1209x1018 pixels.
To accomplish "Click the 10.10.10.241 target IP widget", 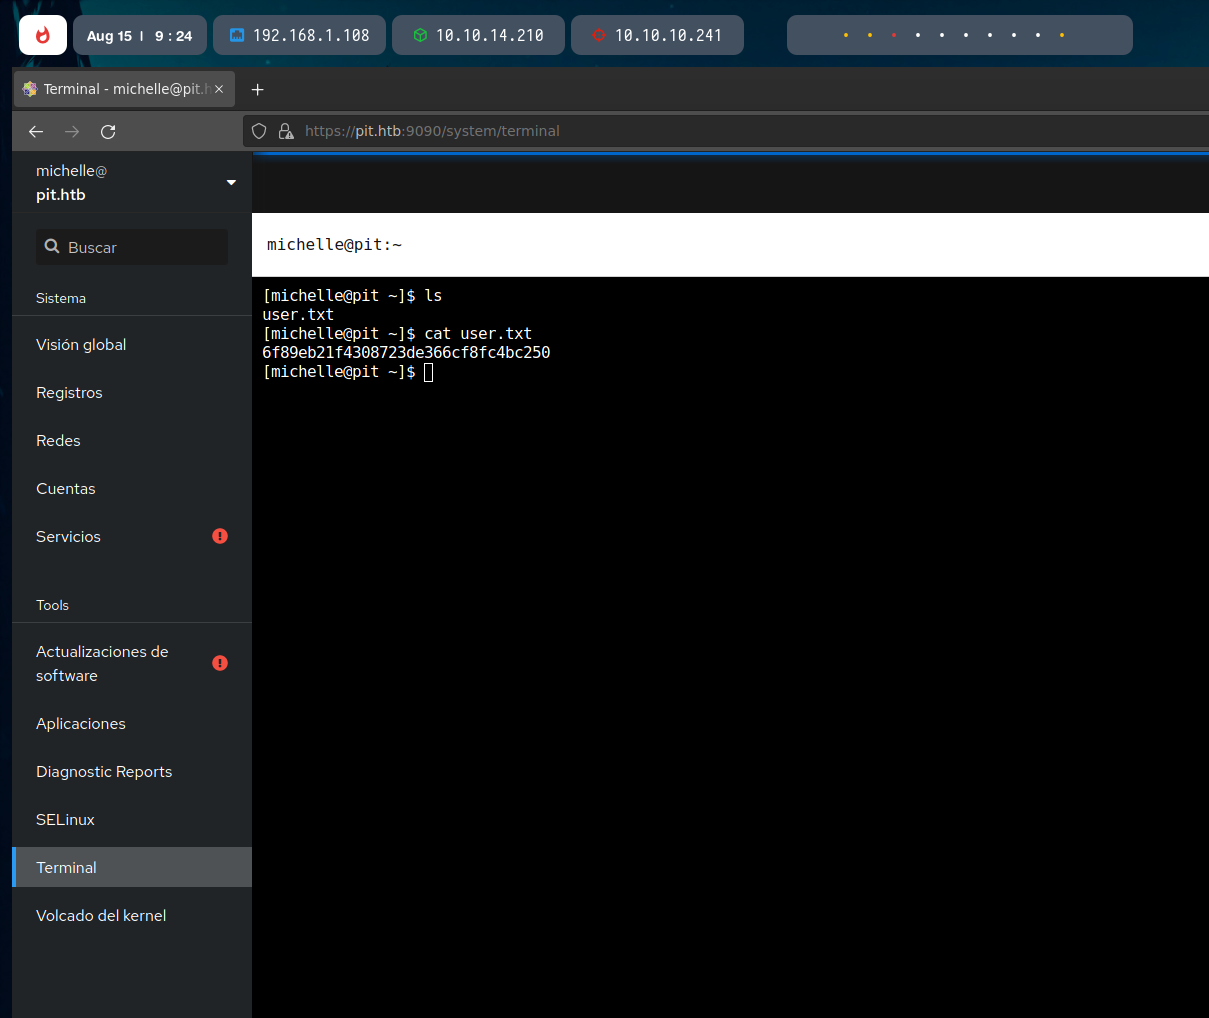I will (657, 35).
